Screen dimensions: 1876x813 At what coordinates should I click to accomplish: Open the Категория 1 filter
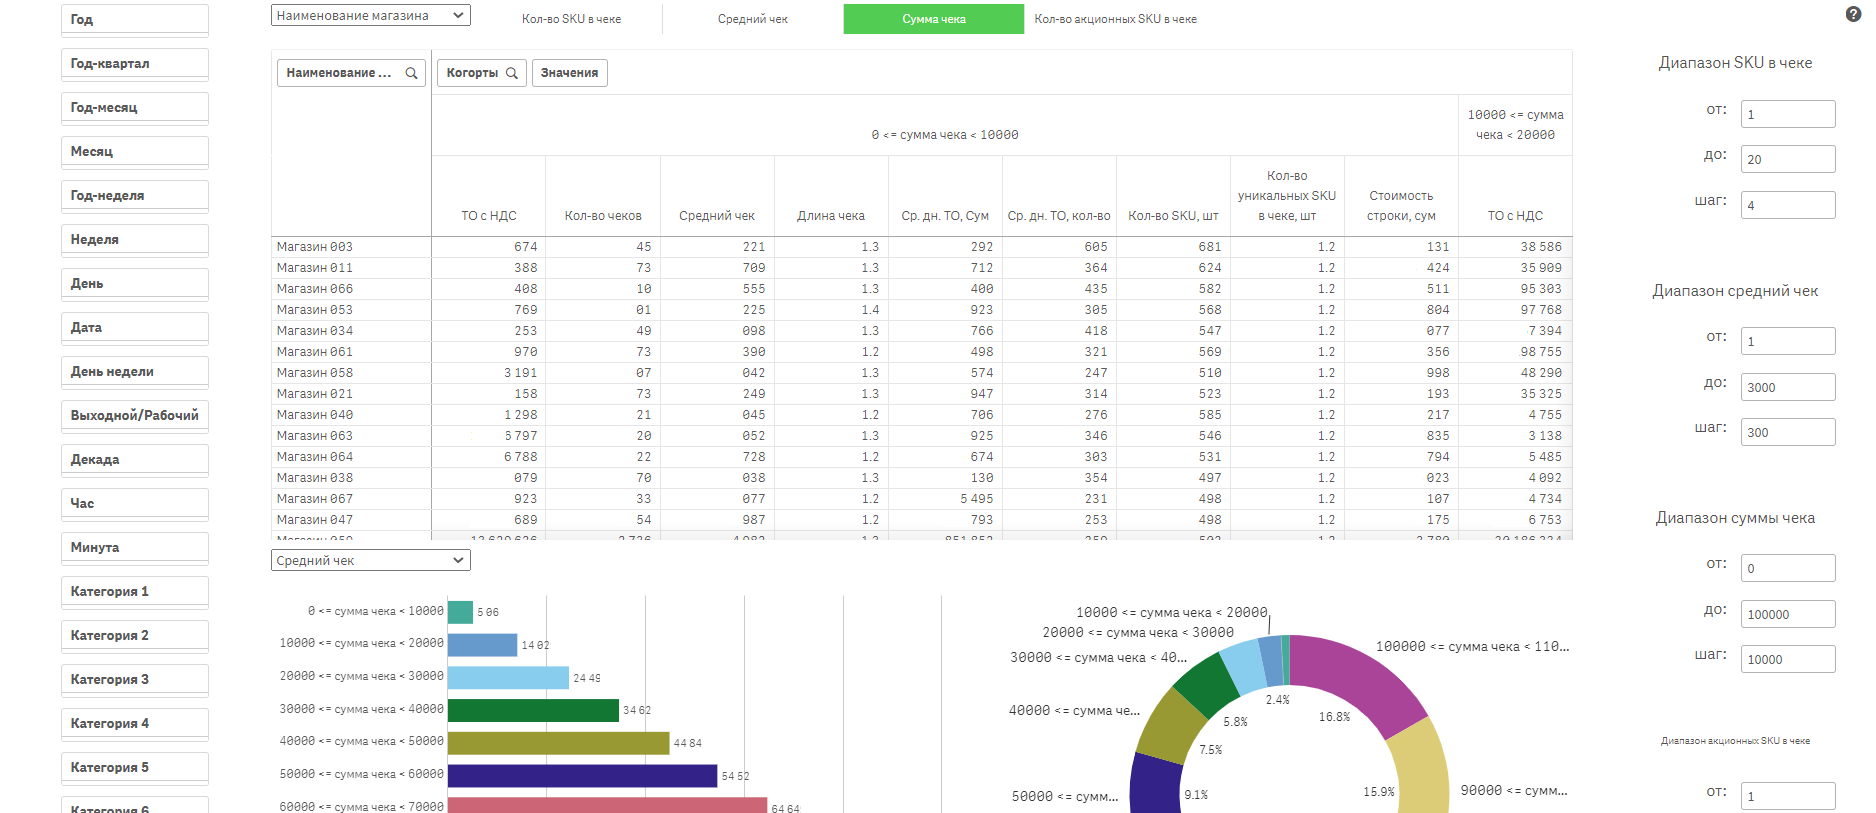135,592
